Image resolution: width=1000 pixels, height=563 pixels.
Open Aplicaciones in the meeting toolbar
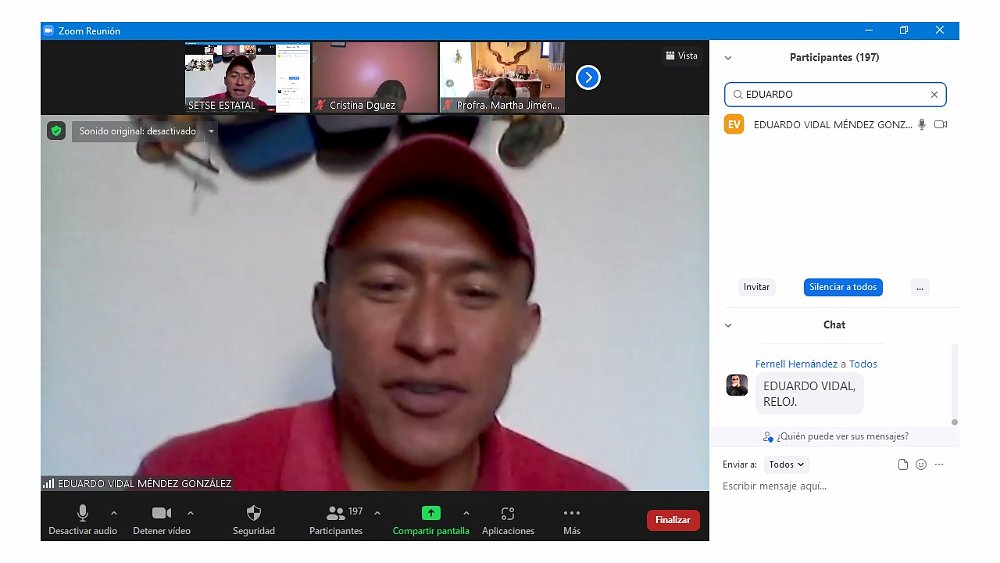point(508,518)
